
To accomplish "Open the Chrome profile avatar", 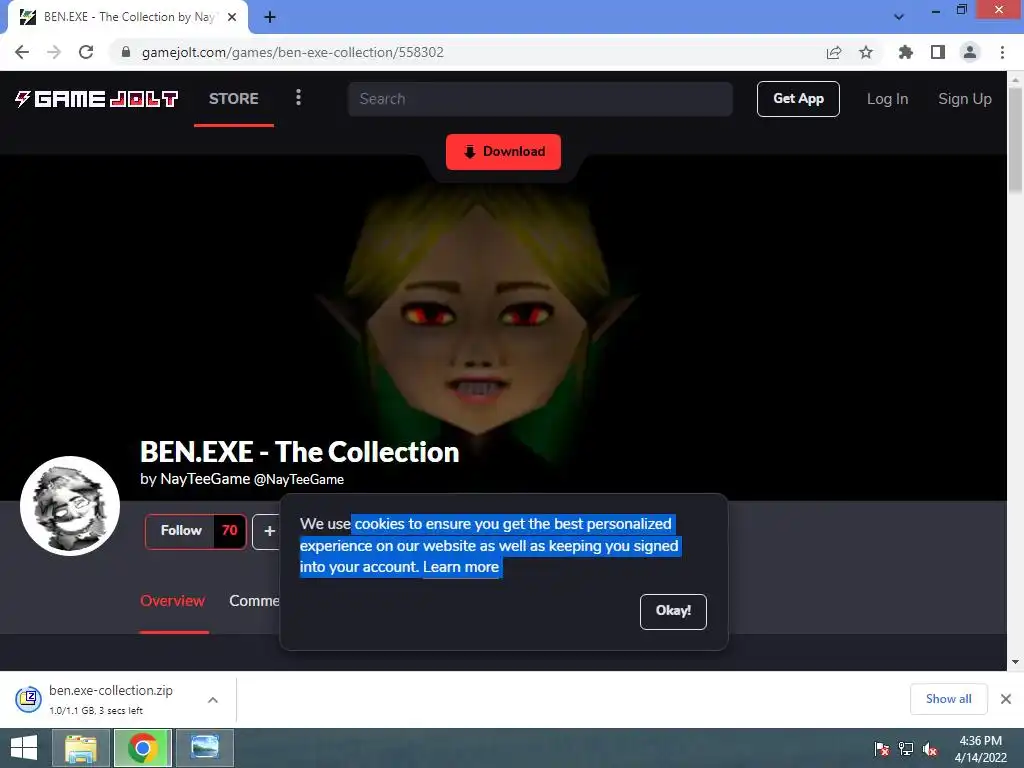I will (970, 52).
